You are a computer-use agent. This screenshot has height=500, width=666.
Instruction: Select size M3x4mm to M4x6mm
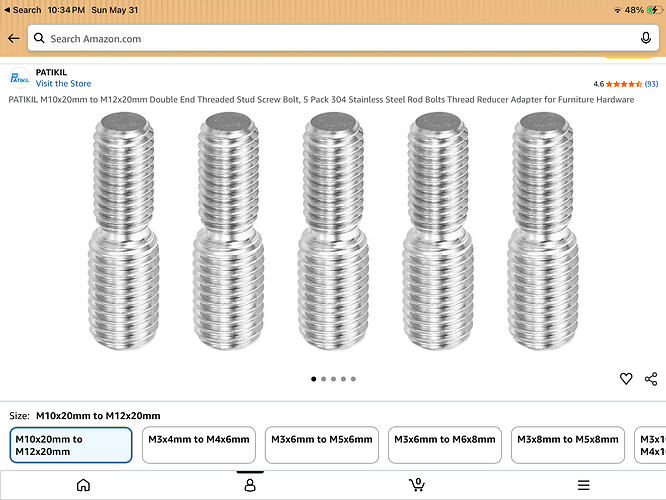pos(199,445)
